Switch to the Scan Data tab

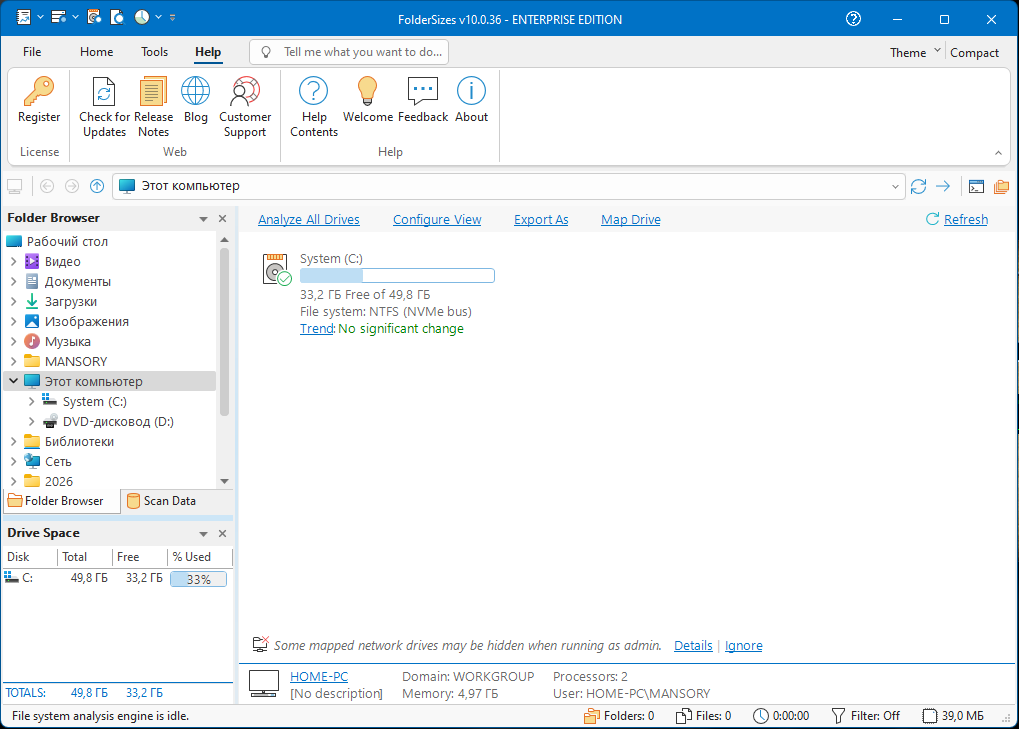160,501
